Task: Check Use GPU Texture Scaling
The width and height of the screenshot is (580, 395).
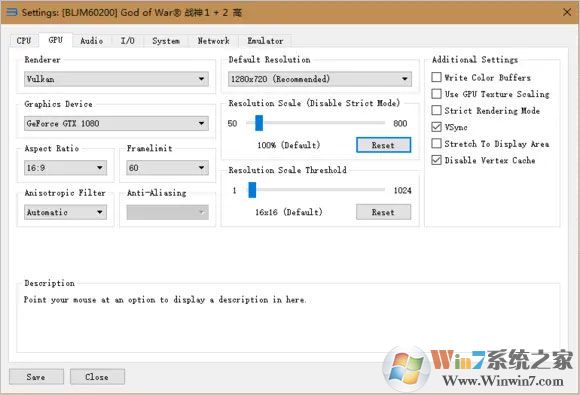Action: 436,94
